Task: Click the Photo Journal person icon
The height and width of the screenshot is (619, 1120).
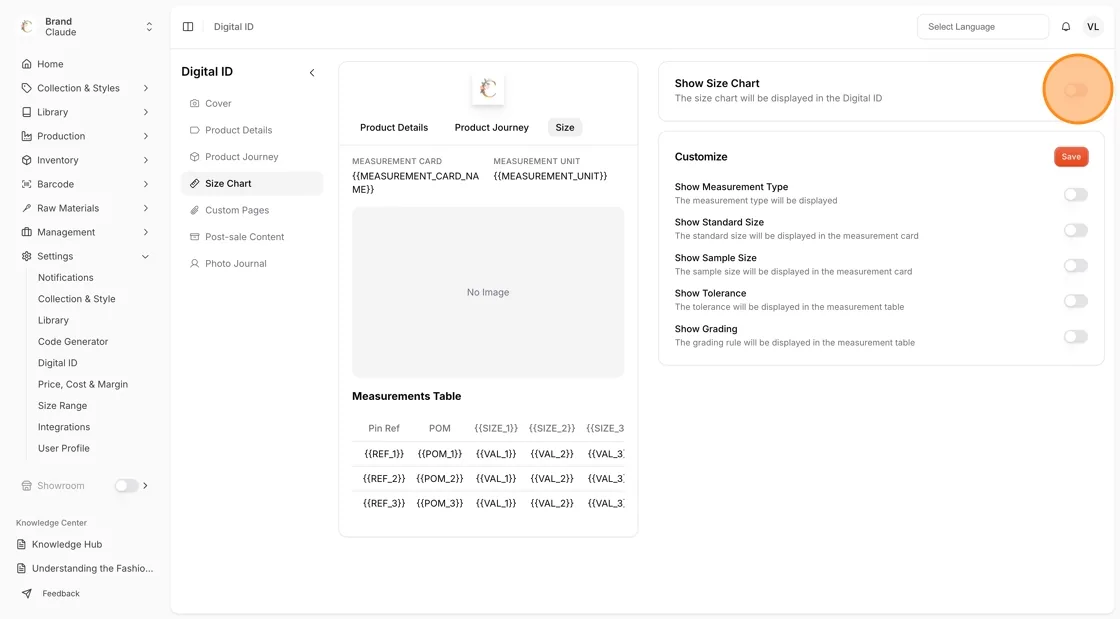Action: click(x=194, y=263)
